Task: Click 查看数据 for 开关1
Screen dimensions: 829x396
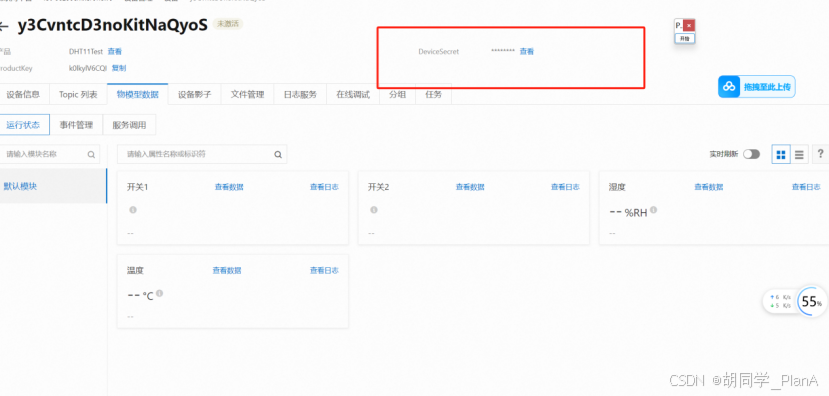Action: (x=229, y=187)
